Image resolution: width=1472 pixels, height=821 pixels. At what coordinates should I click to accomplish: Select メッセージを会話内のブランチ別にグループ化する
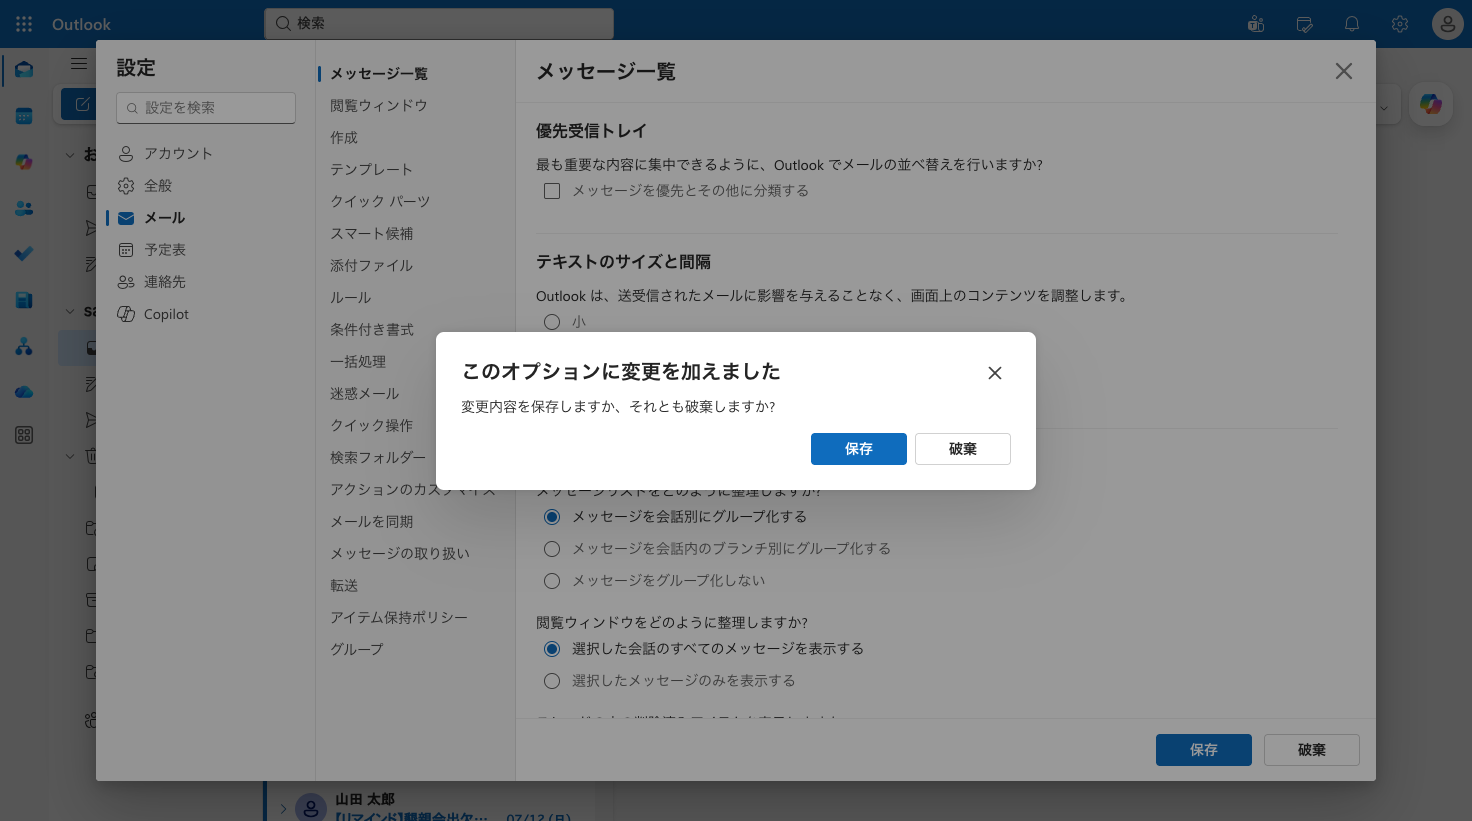552,549
